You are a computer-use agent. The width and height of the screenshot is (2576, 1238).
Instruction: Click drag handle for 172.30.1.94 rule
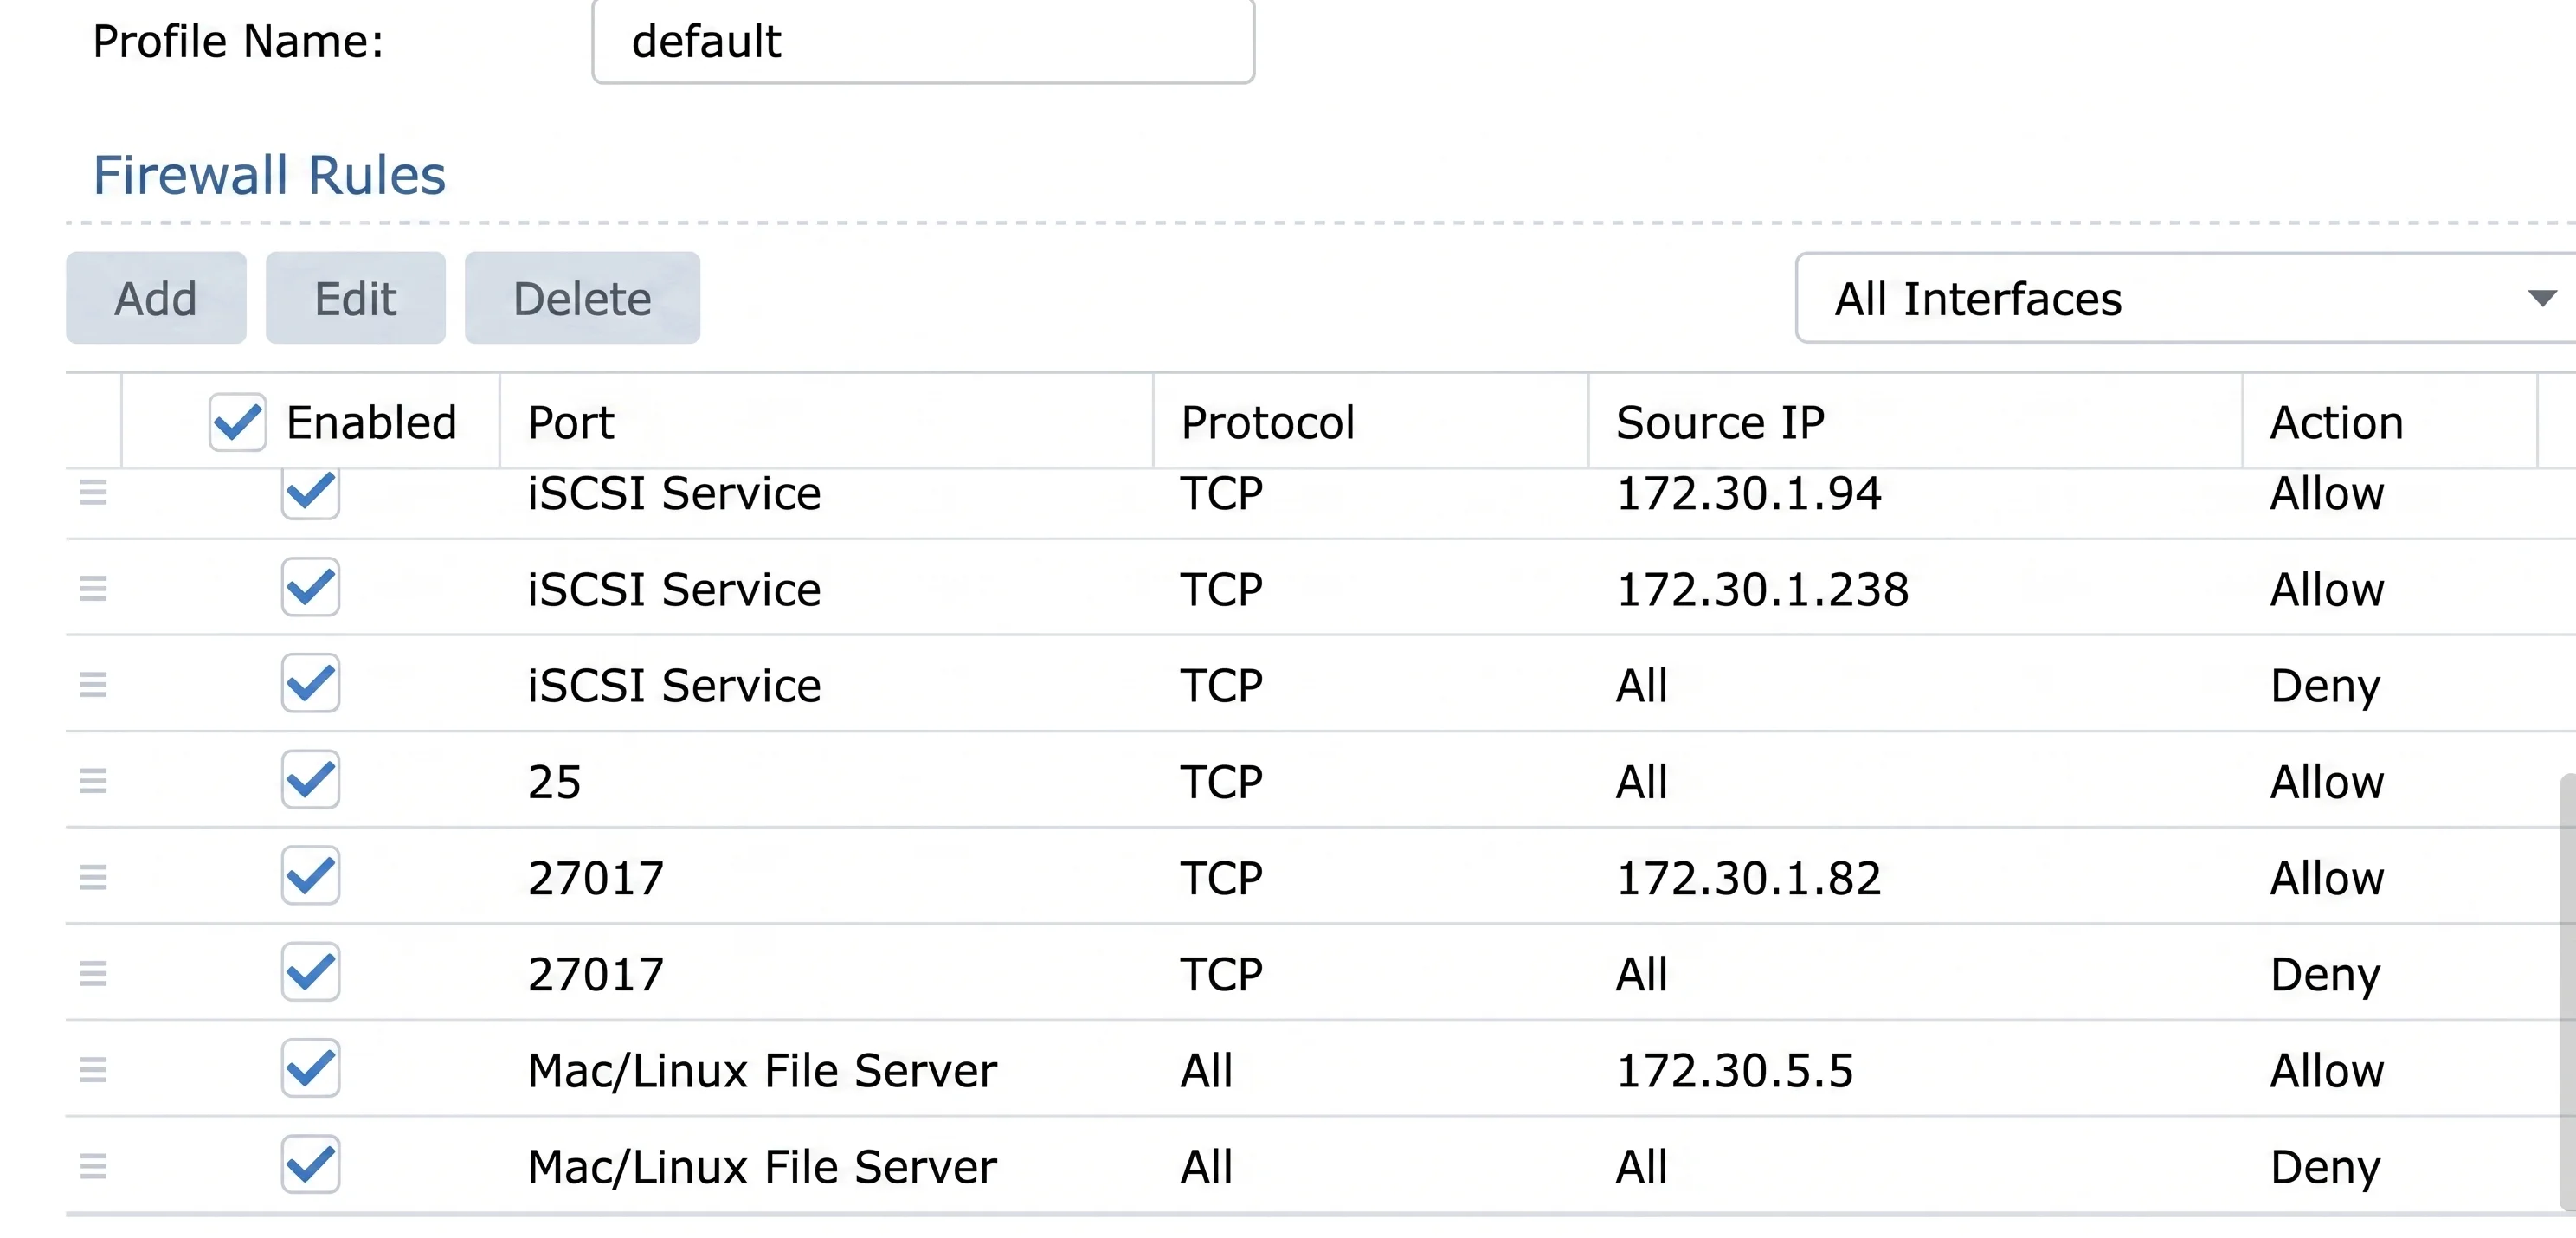(93, 492)
